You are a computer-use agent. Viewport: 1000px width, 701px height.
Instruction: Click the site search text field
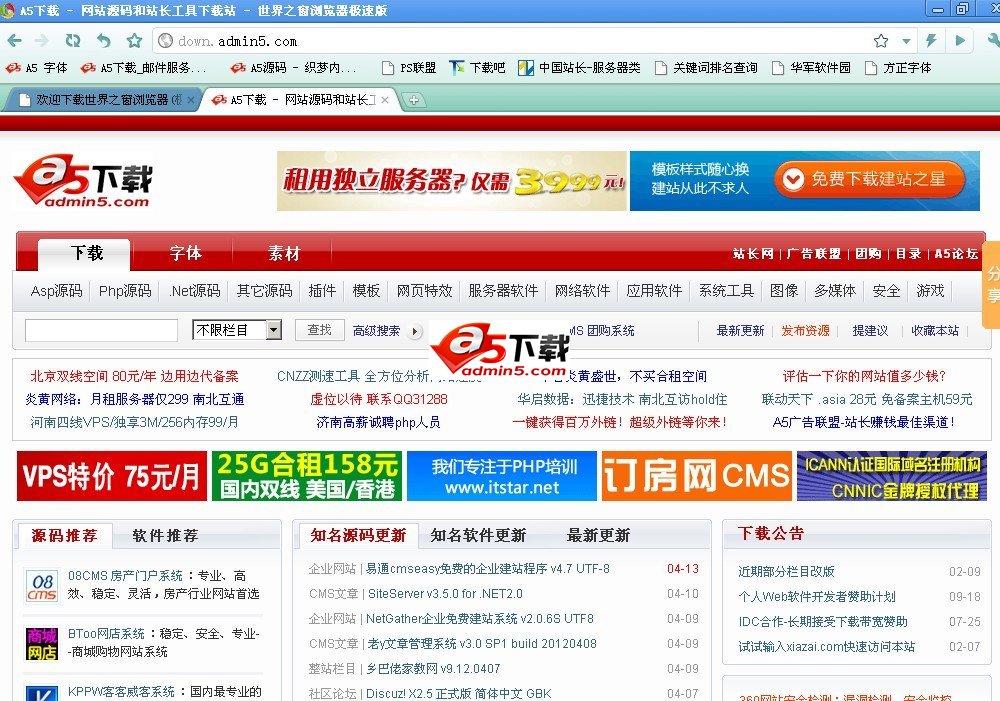[x=101, y=330]
